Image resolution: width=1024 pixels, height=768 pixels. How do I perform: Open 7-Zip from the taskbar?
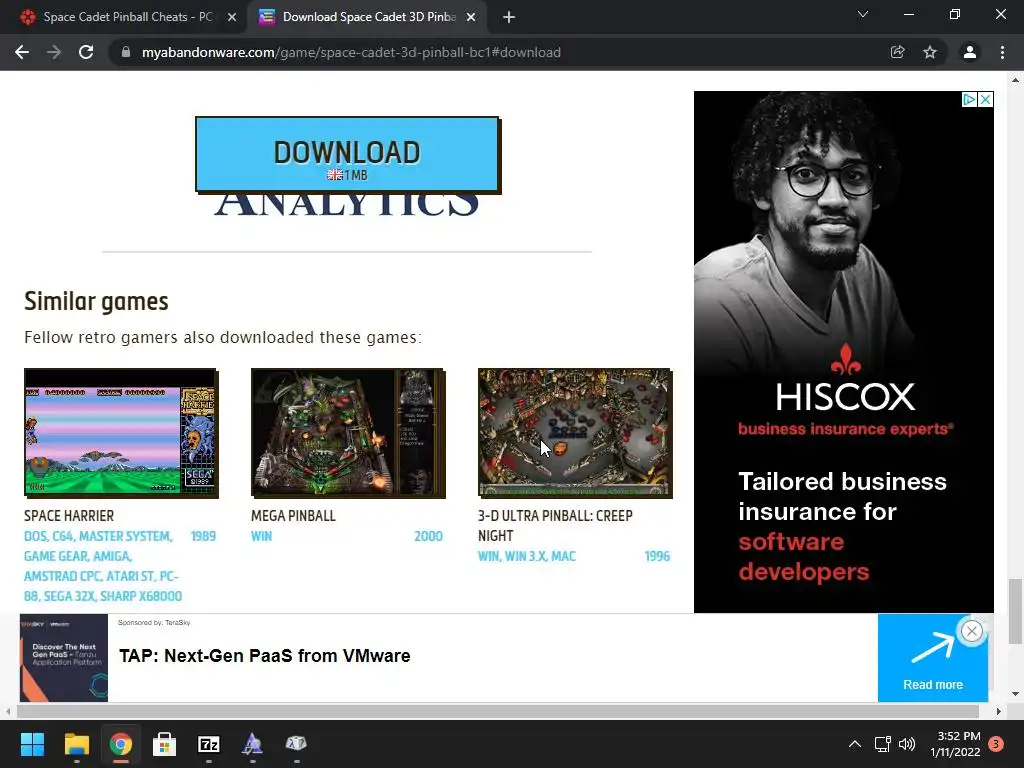(x=209, y=744)
